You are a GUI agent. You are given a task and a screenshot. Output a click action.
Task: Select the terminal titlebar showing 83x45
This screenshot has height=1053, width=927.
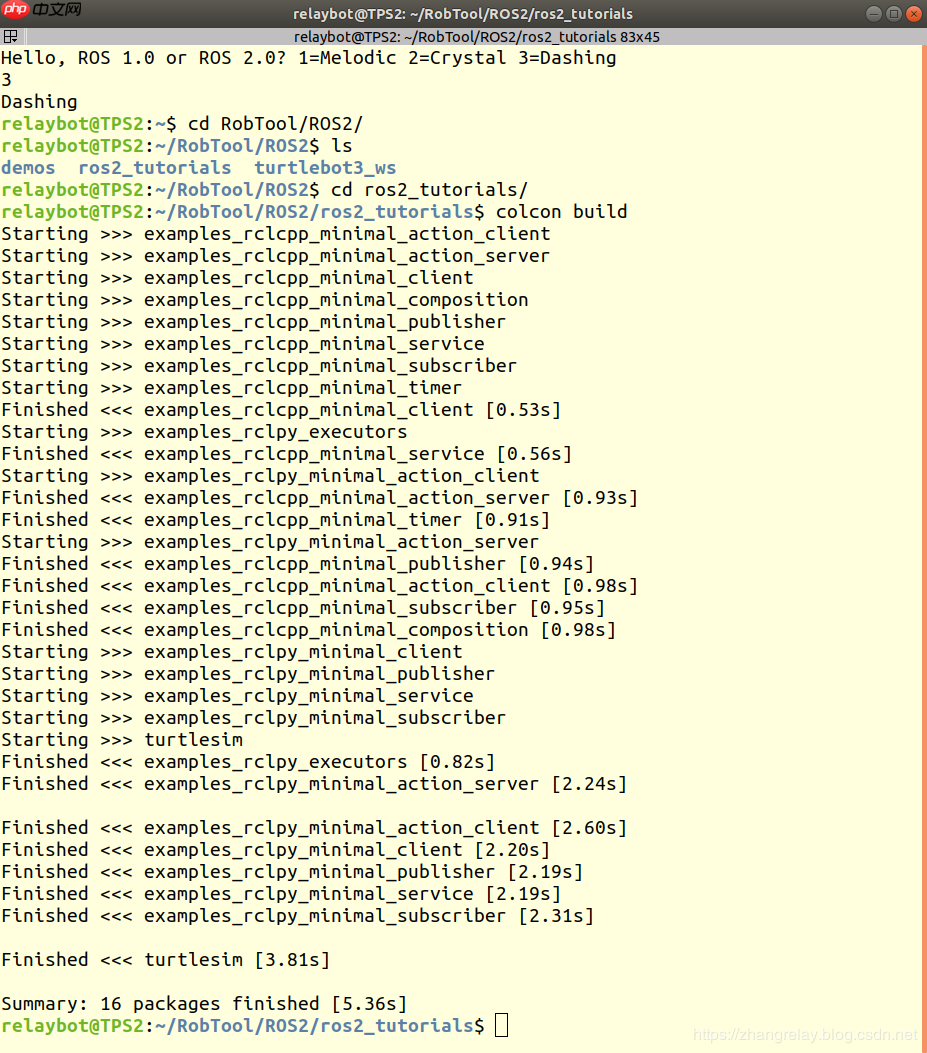pyautogui.click(x=476, y=37)
